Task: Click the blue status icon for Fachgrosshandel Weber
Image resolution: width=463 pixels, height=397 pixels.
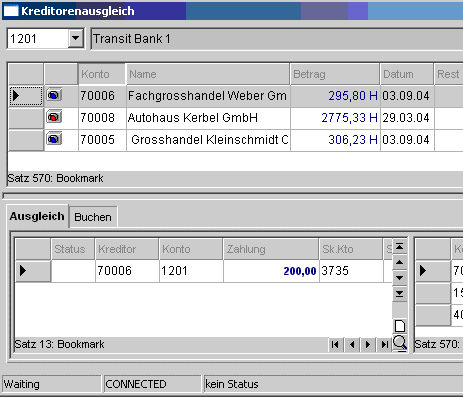Action: coord(54,95)
